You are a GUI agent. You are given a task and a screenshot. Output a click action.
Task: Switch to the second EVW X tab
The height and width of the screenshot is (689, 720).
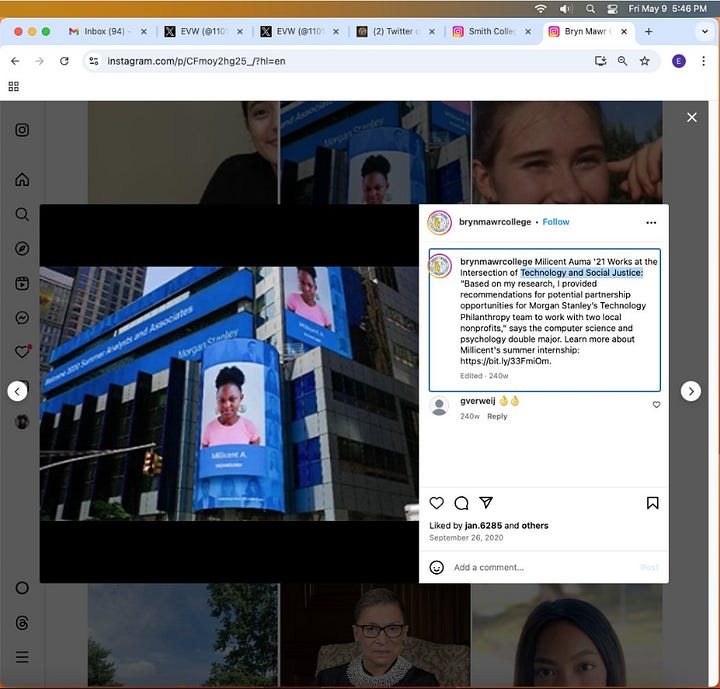(298, 31)
